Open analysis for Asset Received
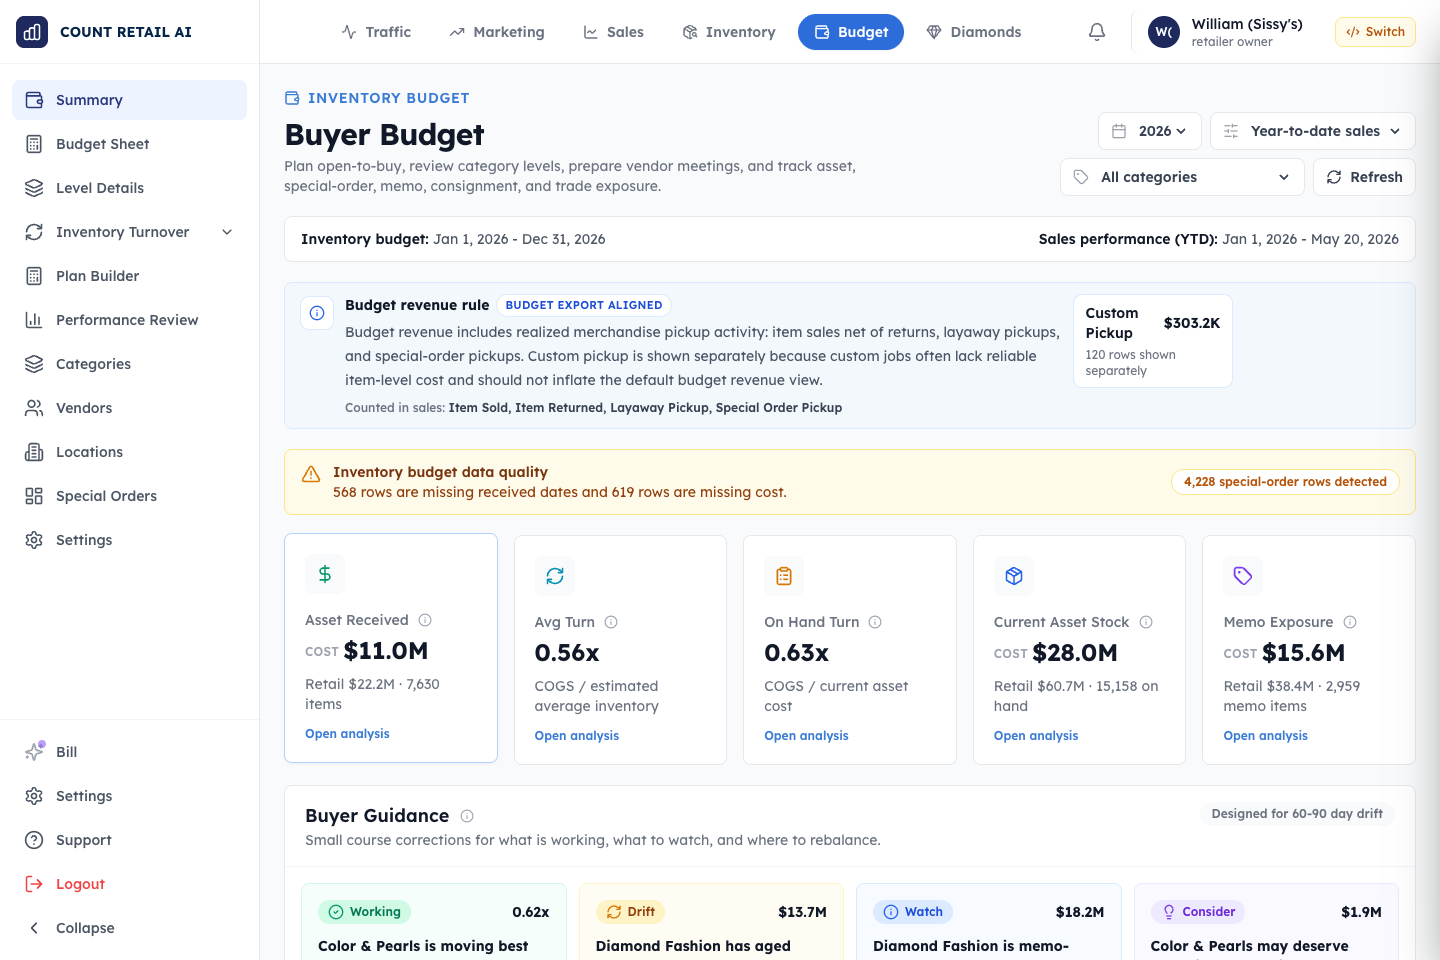 pos(347,734)
